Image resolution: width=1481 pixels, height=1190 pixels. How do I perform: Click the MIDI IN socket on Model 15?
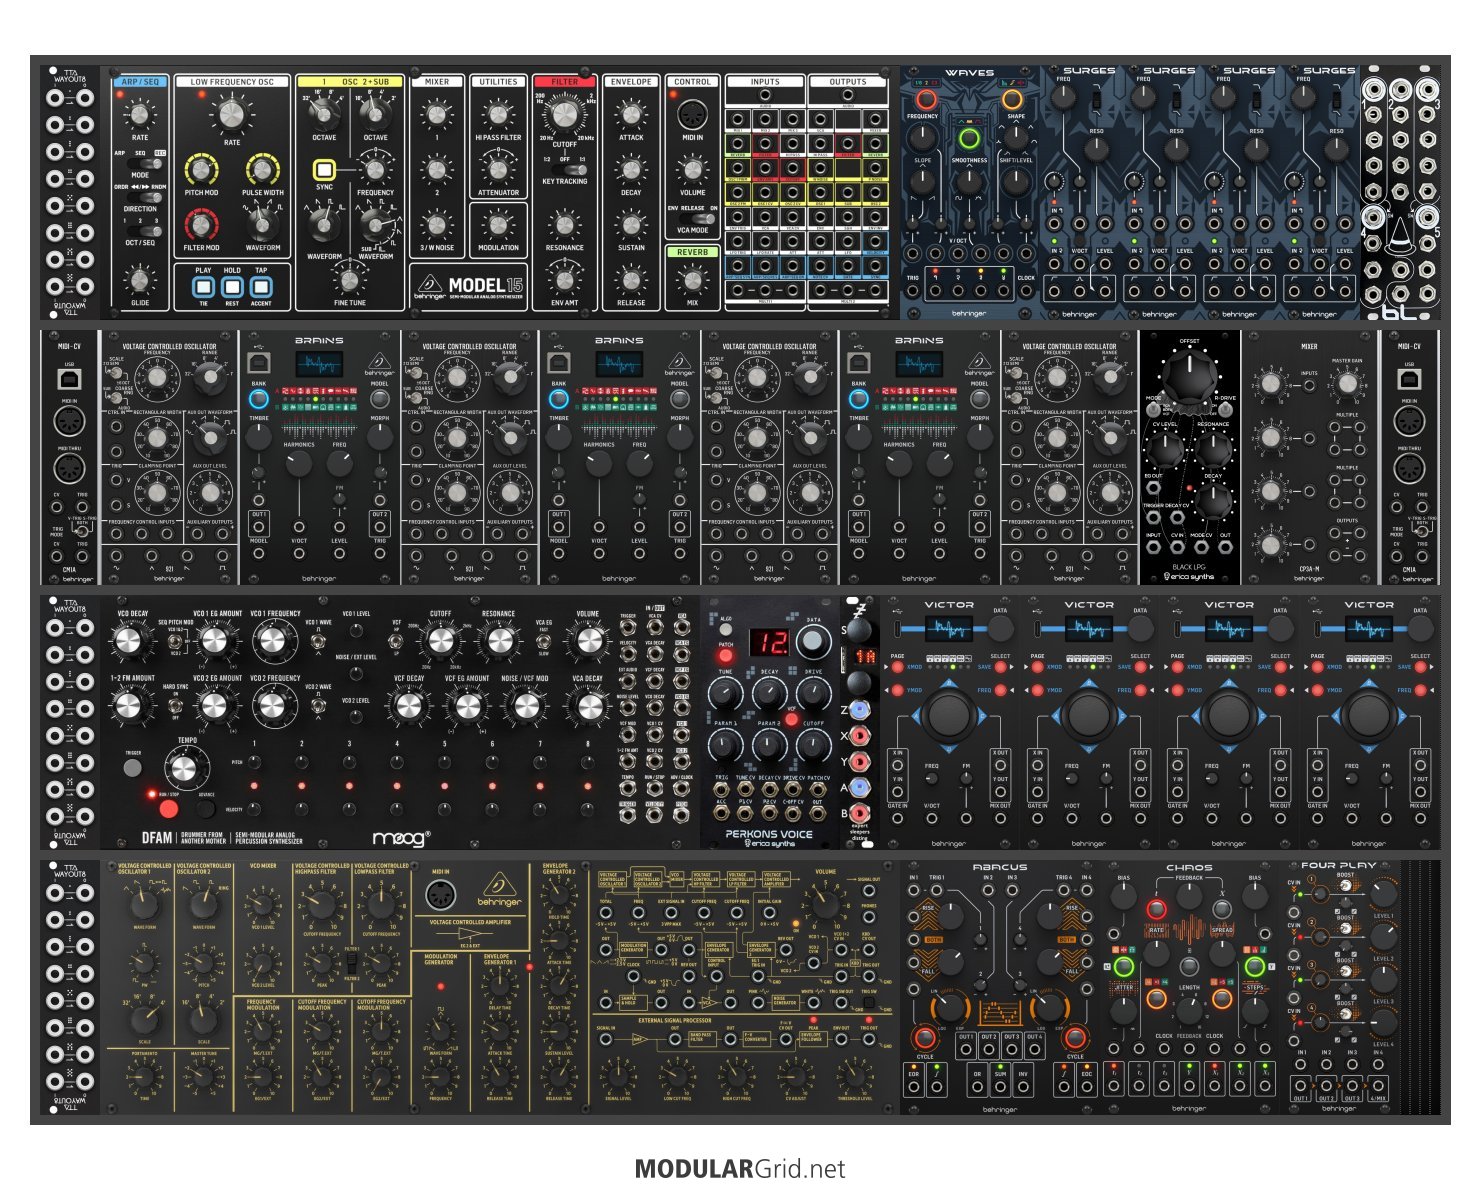click(x=692, y=114)
